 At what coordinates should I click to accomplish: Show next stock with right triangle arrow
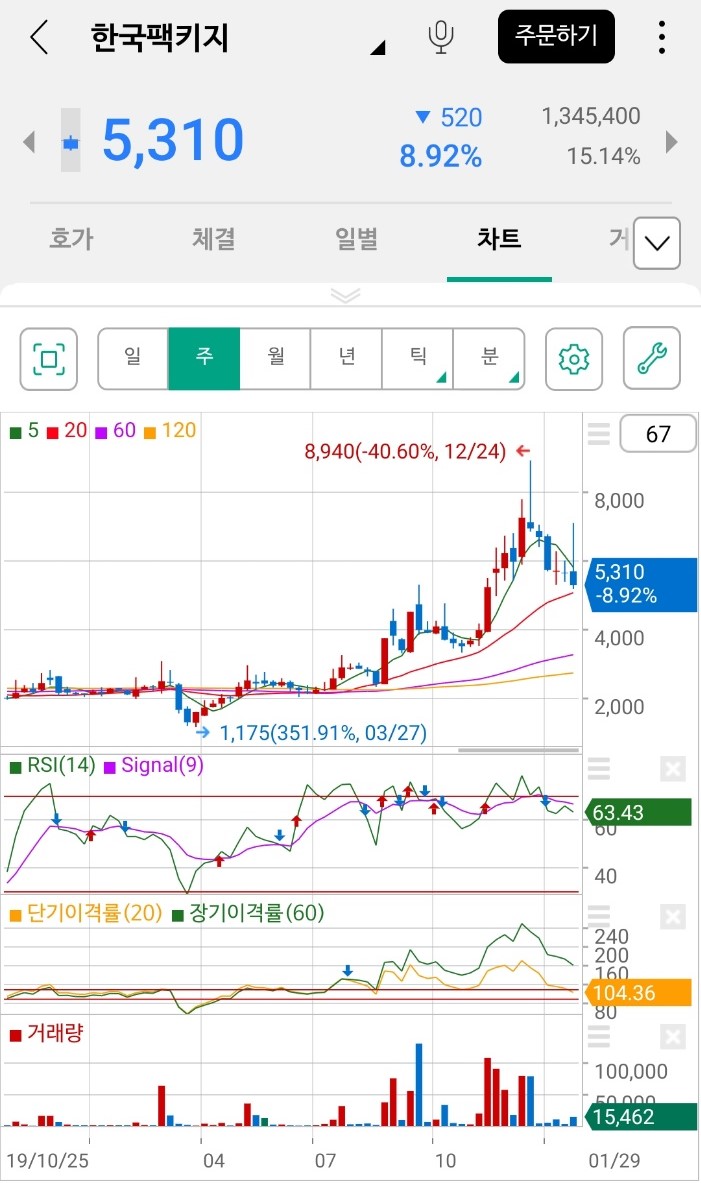671,141
